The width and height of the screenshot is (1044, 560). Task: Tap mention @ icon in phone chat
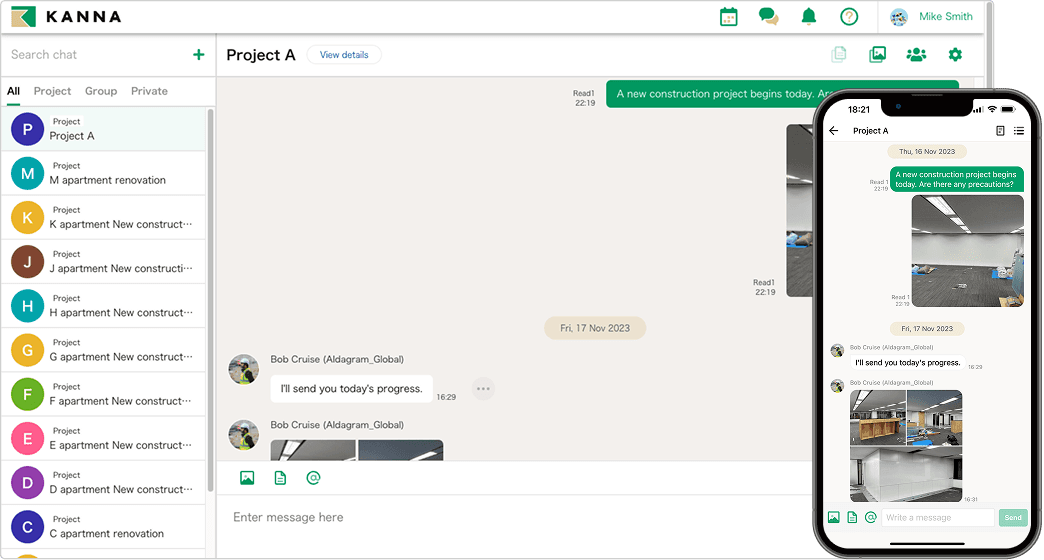pyautogui.click(x=870, y=517)
